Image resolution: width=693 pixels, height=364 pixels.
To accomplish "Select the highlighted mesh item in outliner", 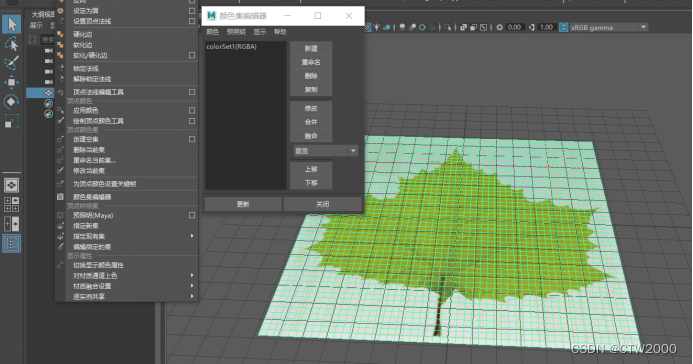I will (x=40, y=93).
